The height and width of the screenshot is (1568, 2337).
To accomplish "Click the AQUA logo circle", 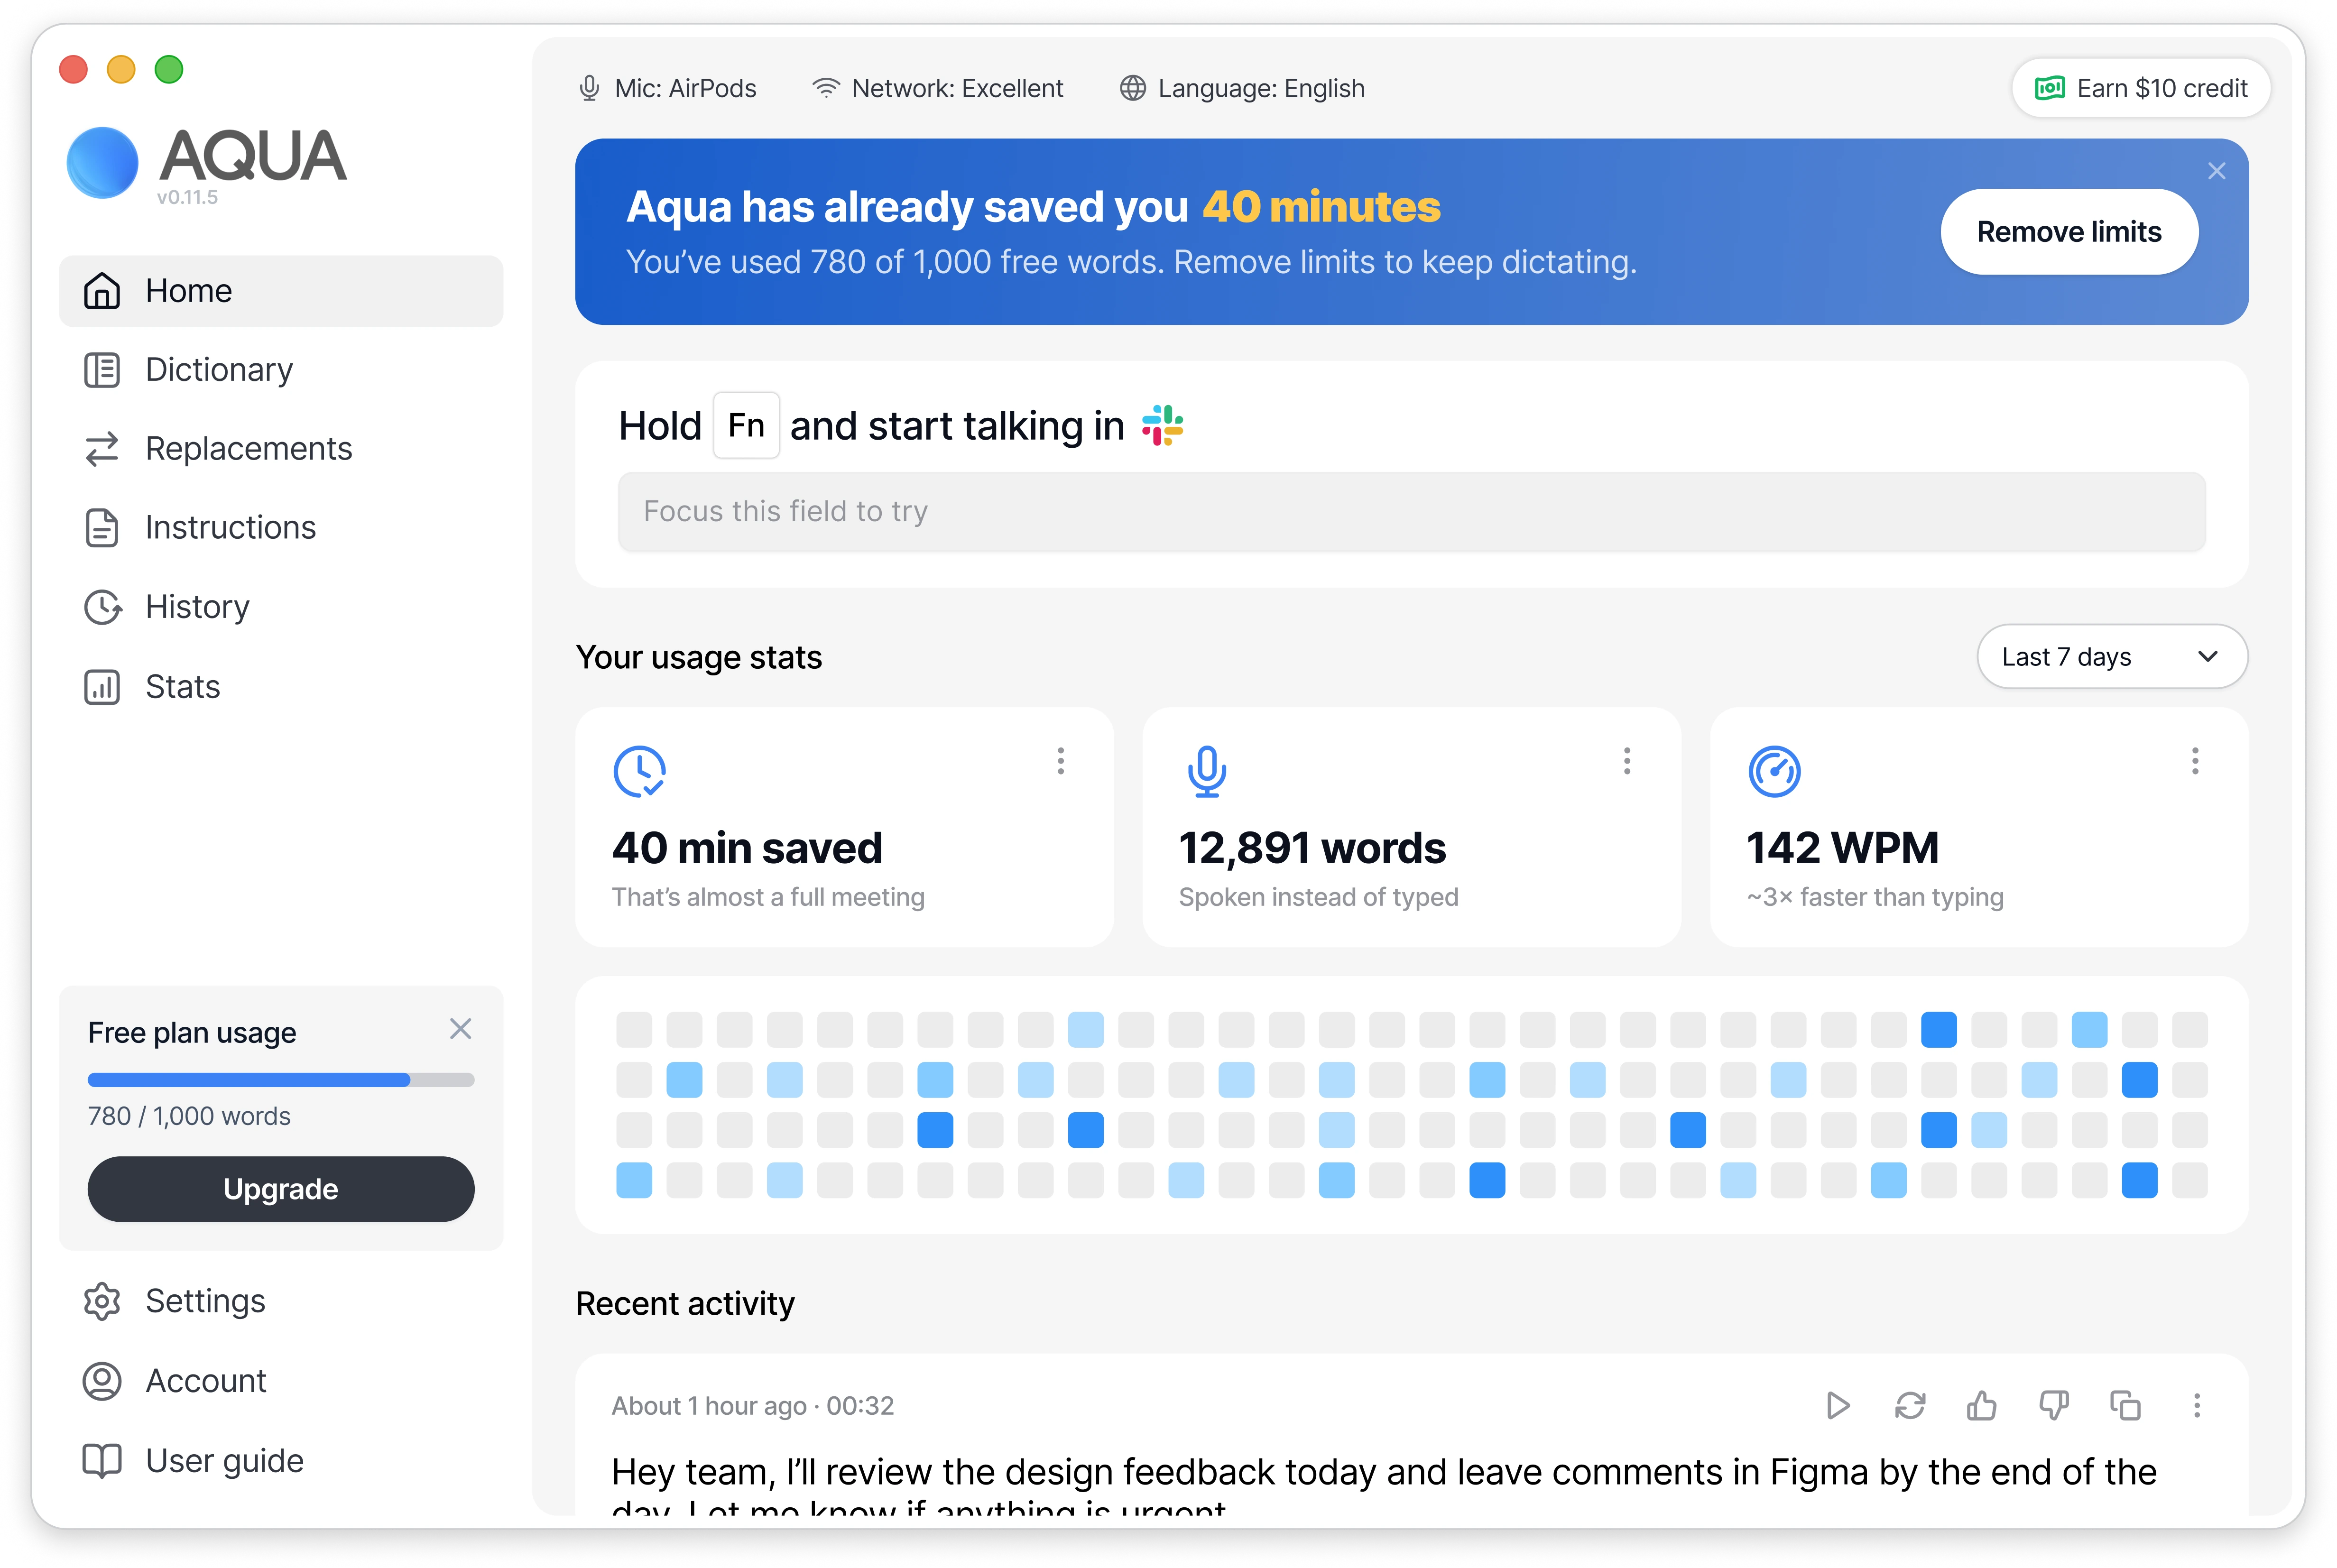I will click(102, 162).
